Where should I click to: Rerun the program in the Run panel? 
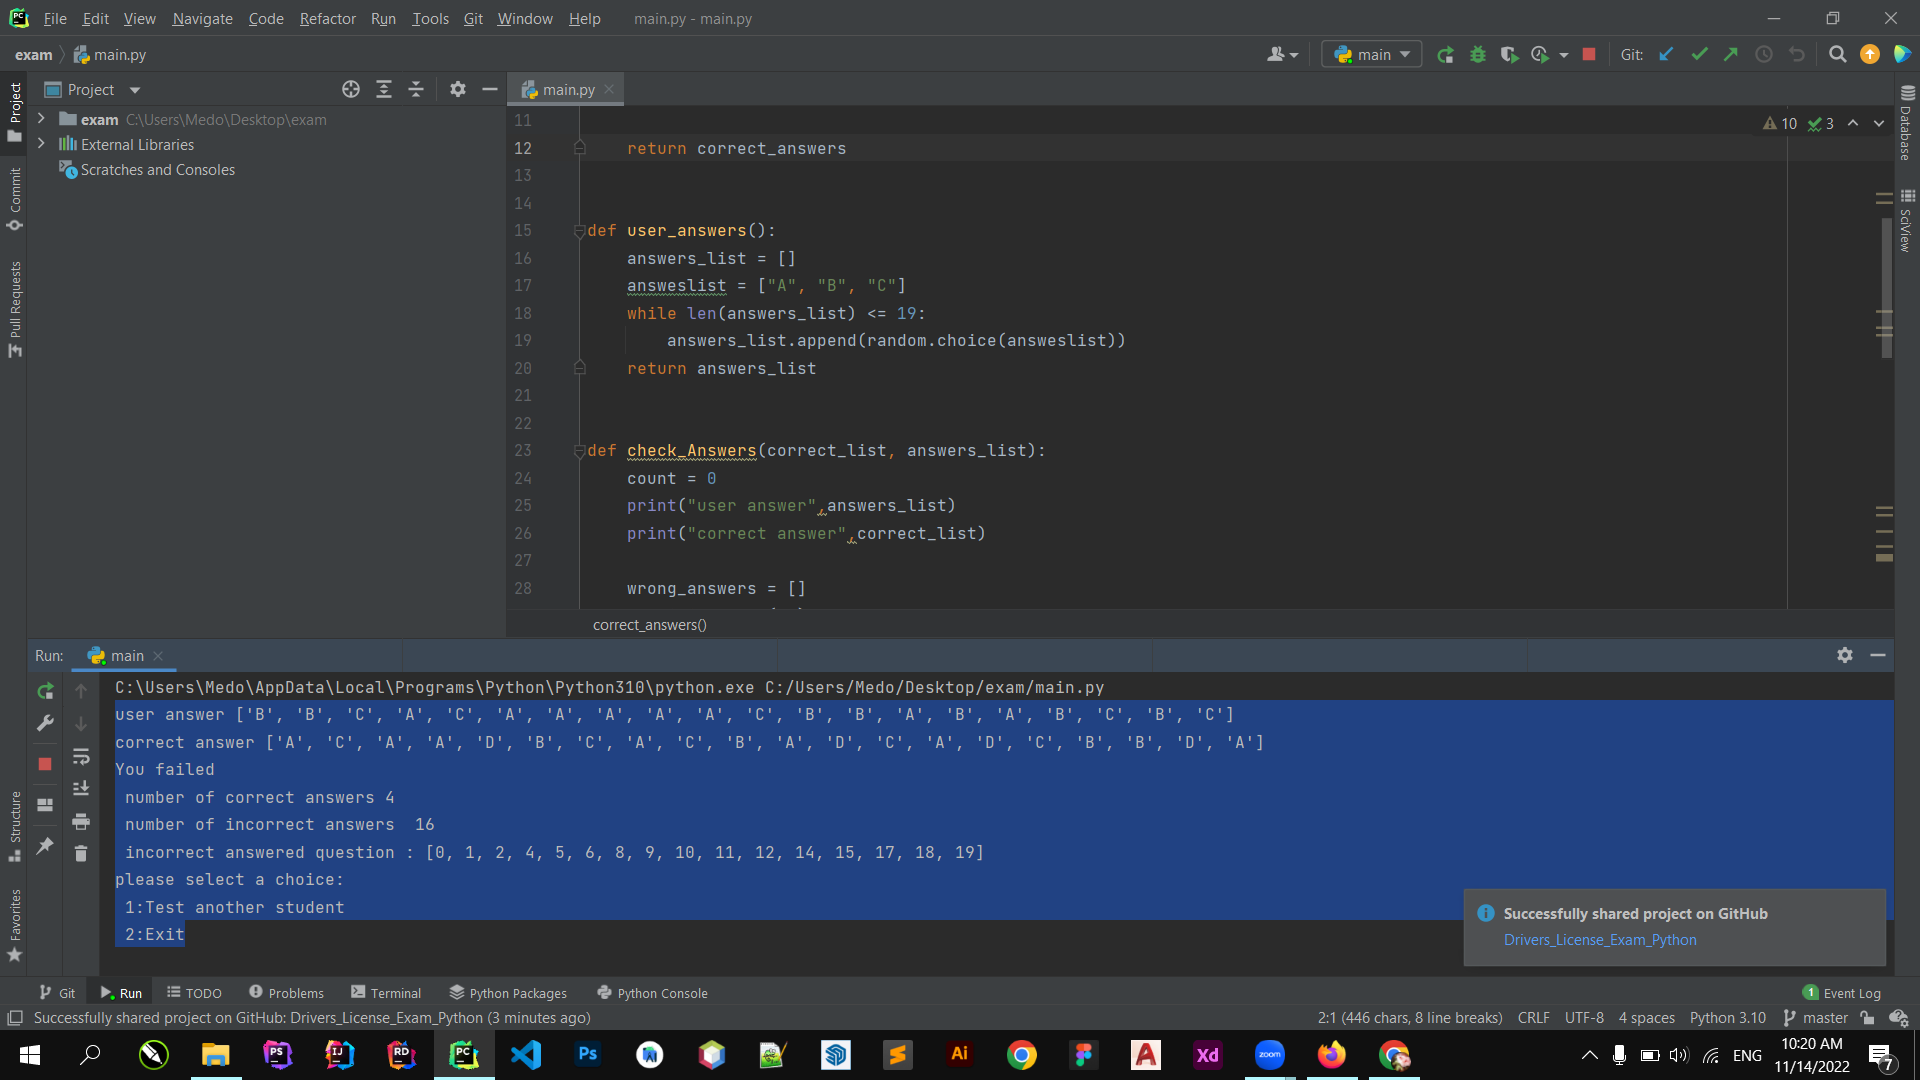point(44,691)
